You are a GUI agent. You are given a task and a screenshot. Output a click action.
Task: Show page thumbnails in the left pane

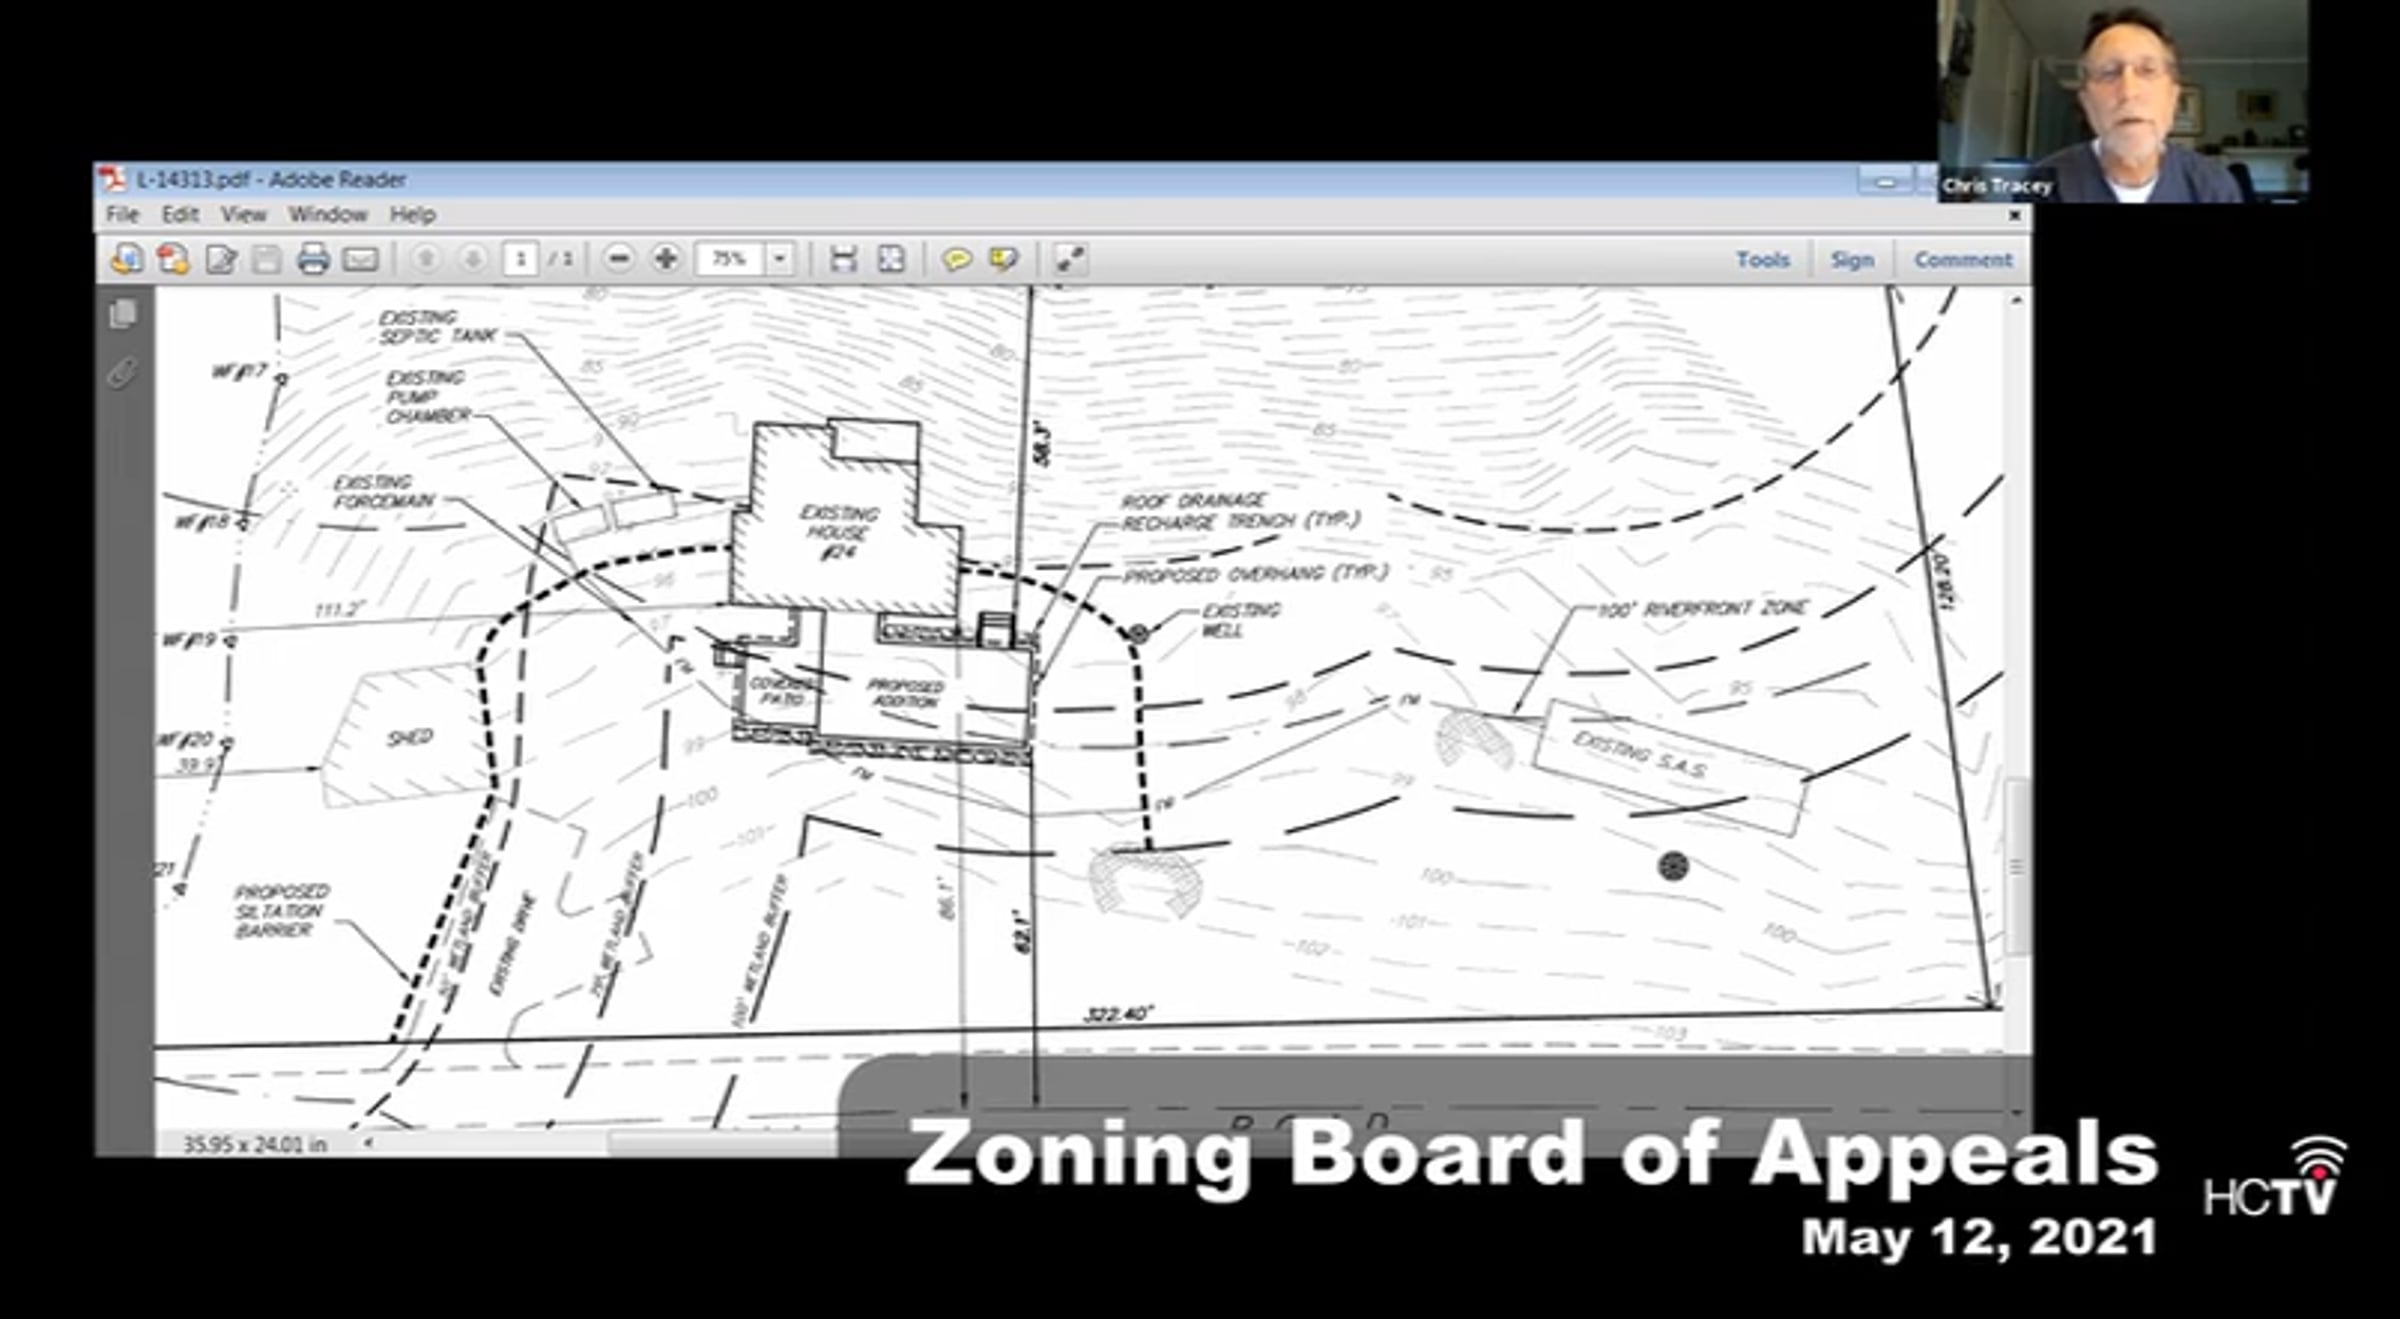coord(123,314)
